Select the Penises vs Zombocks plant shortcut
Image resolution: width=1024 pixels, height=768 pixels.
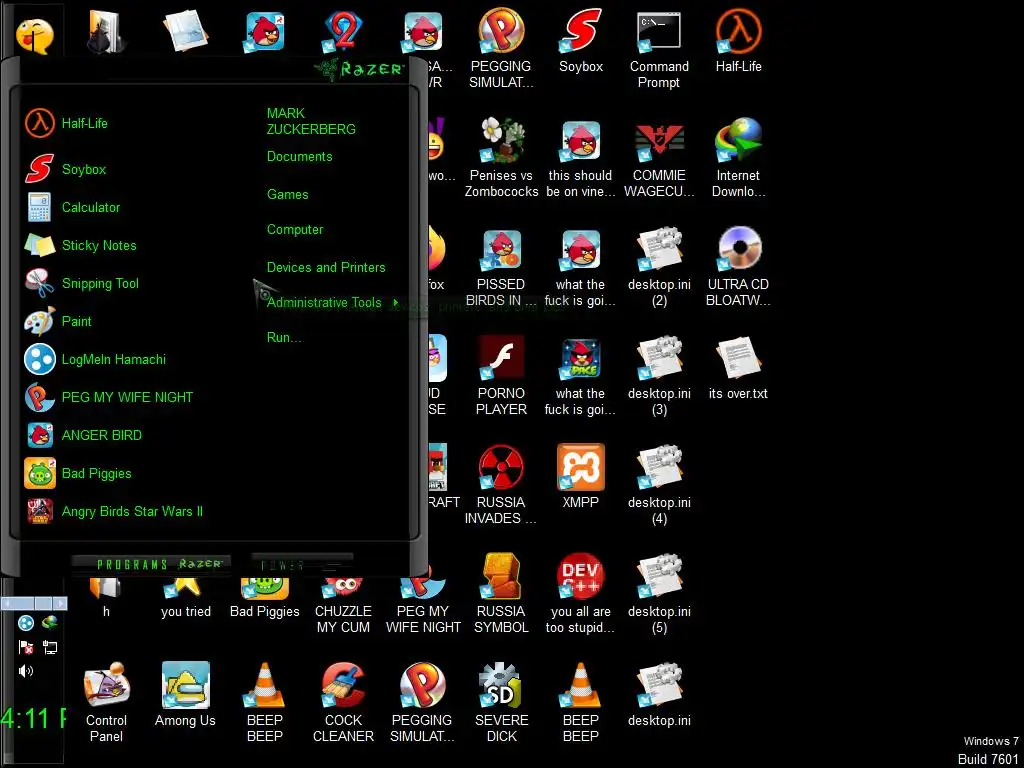point(501,158)
